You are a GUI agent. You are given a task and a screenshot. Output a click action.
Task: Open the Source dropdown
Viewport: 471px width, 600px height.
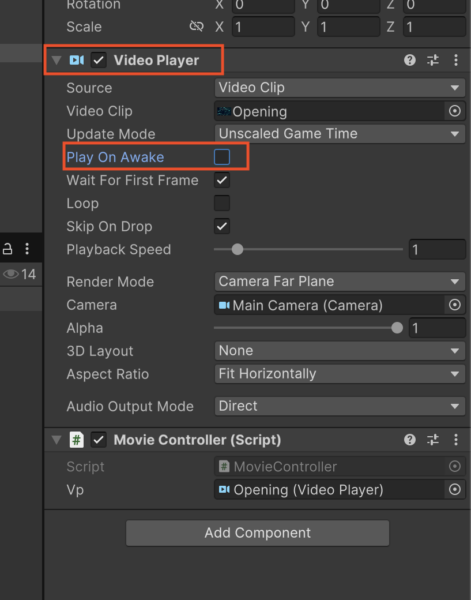(340, 88)
